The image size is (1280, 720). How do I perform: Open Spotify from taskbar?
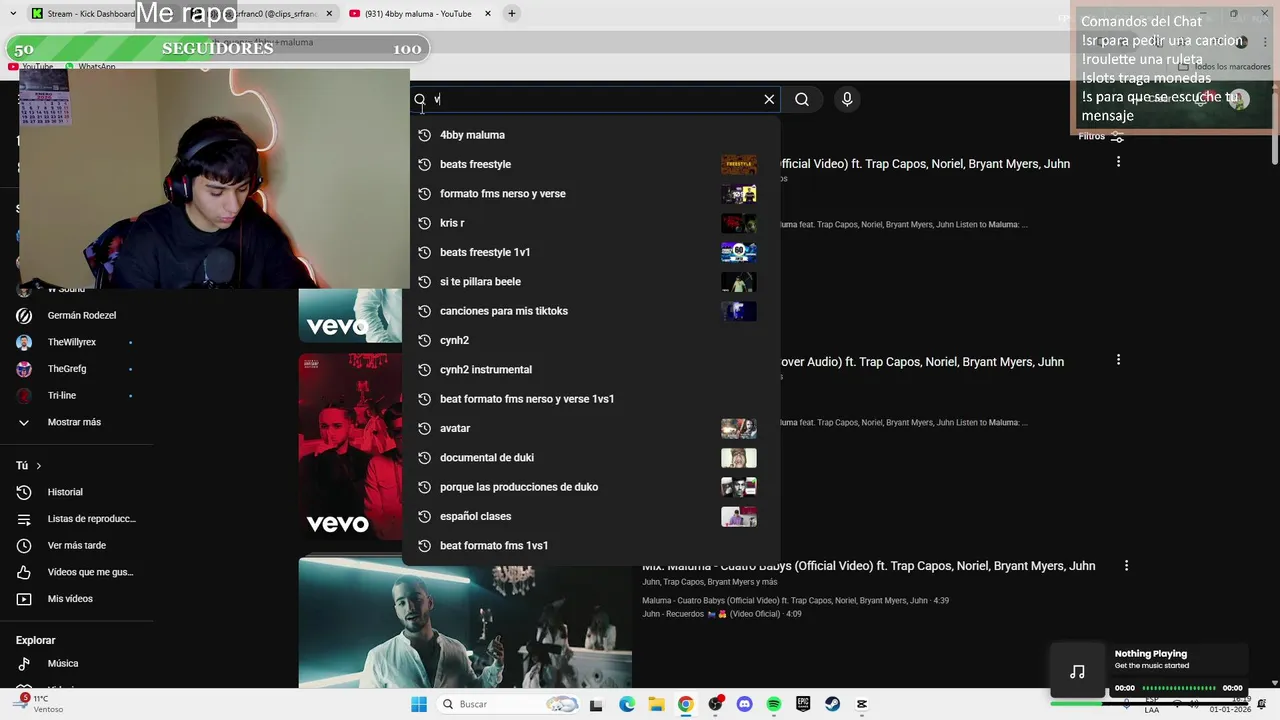pos(774,704)
